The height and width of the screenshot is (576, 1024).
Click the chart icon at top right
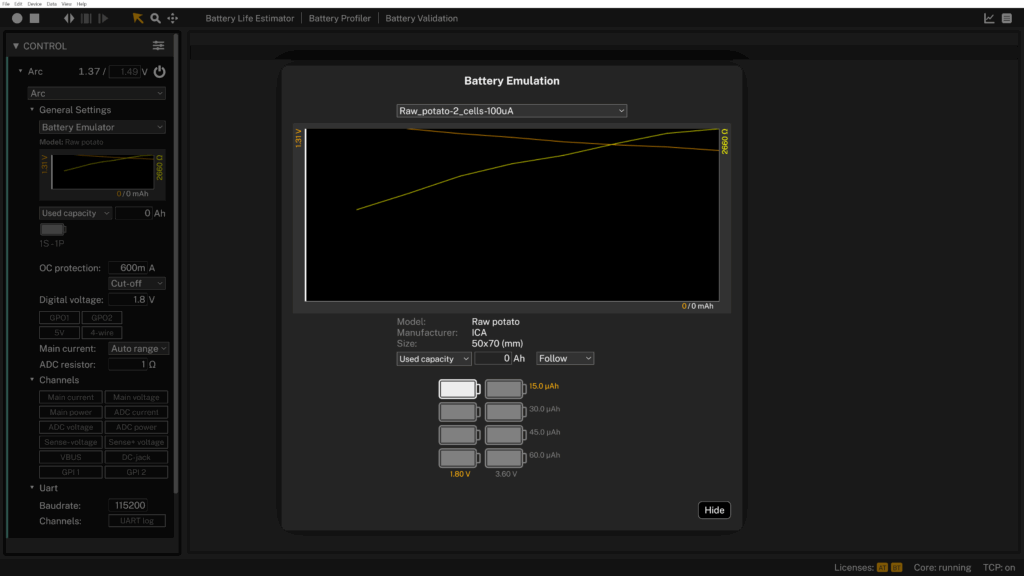(989, 18)
